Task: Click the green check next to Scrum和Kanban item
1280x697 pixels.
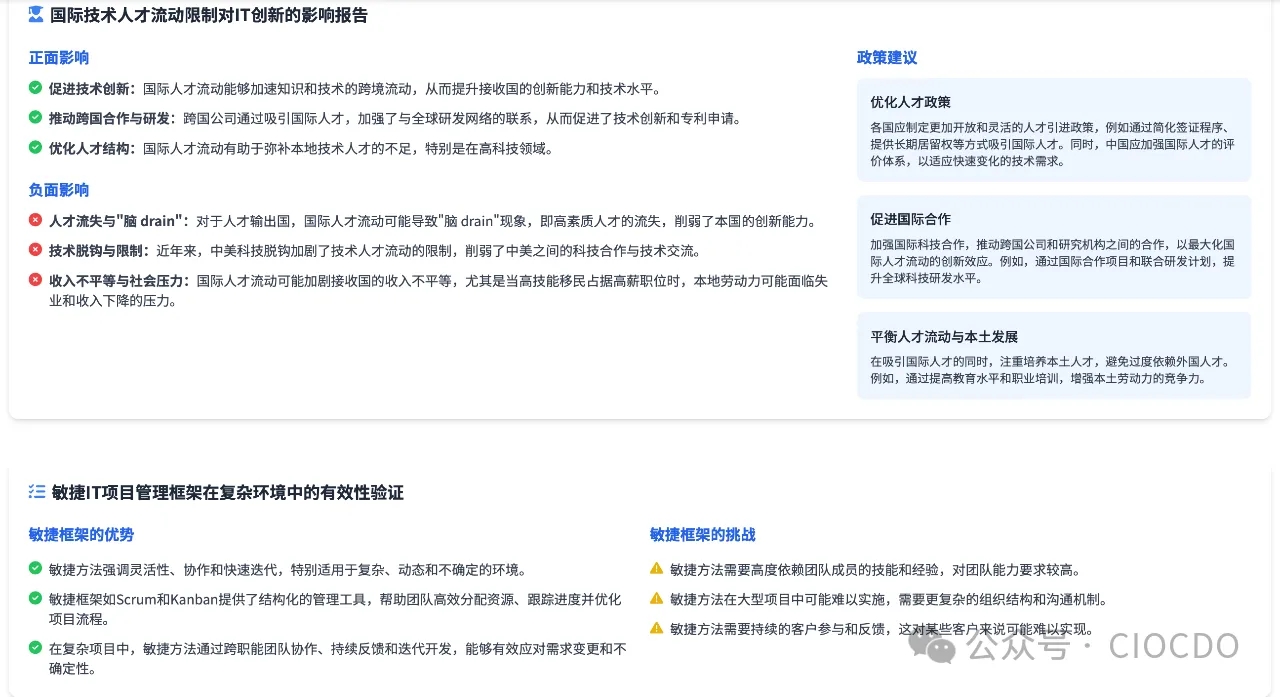Action: 36,599
